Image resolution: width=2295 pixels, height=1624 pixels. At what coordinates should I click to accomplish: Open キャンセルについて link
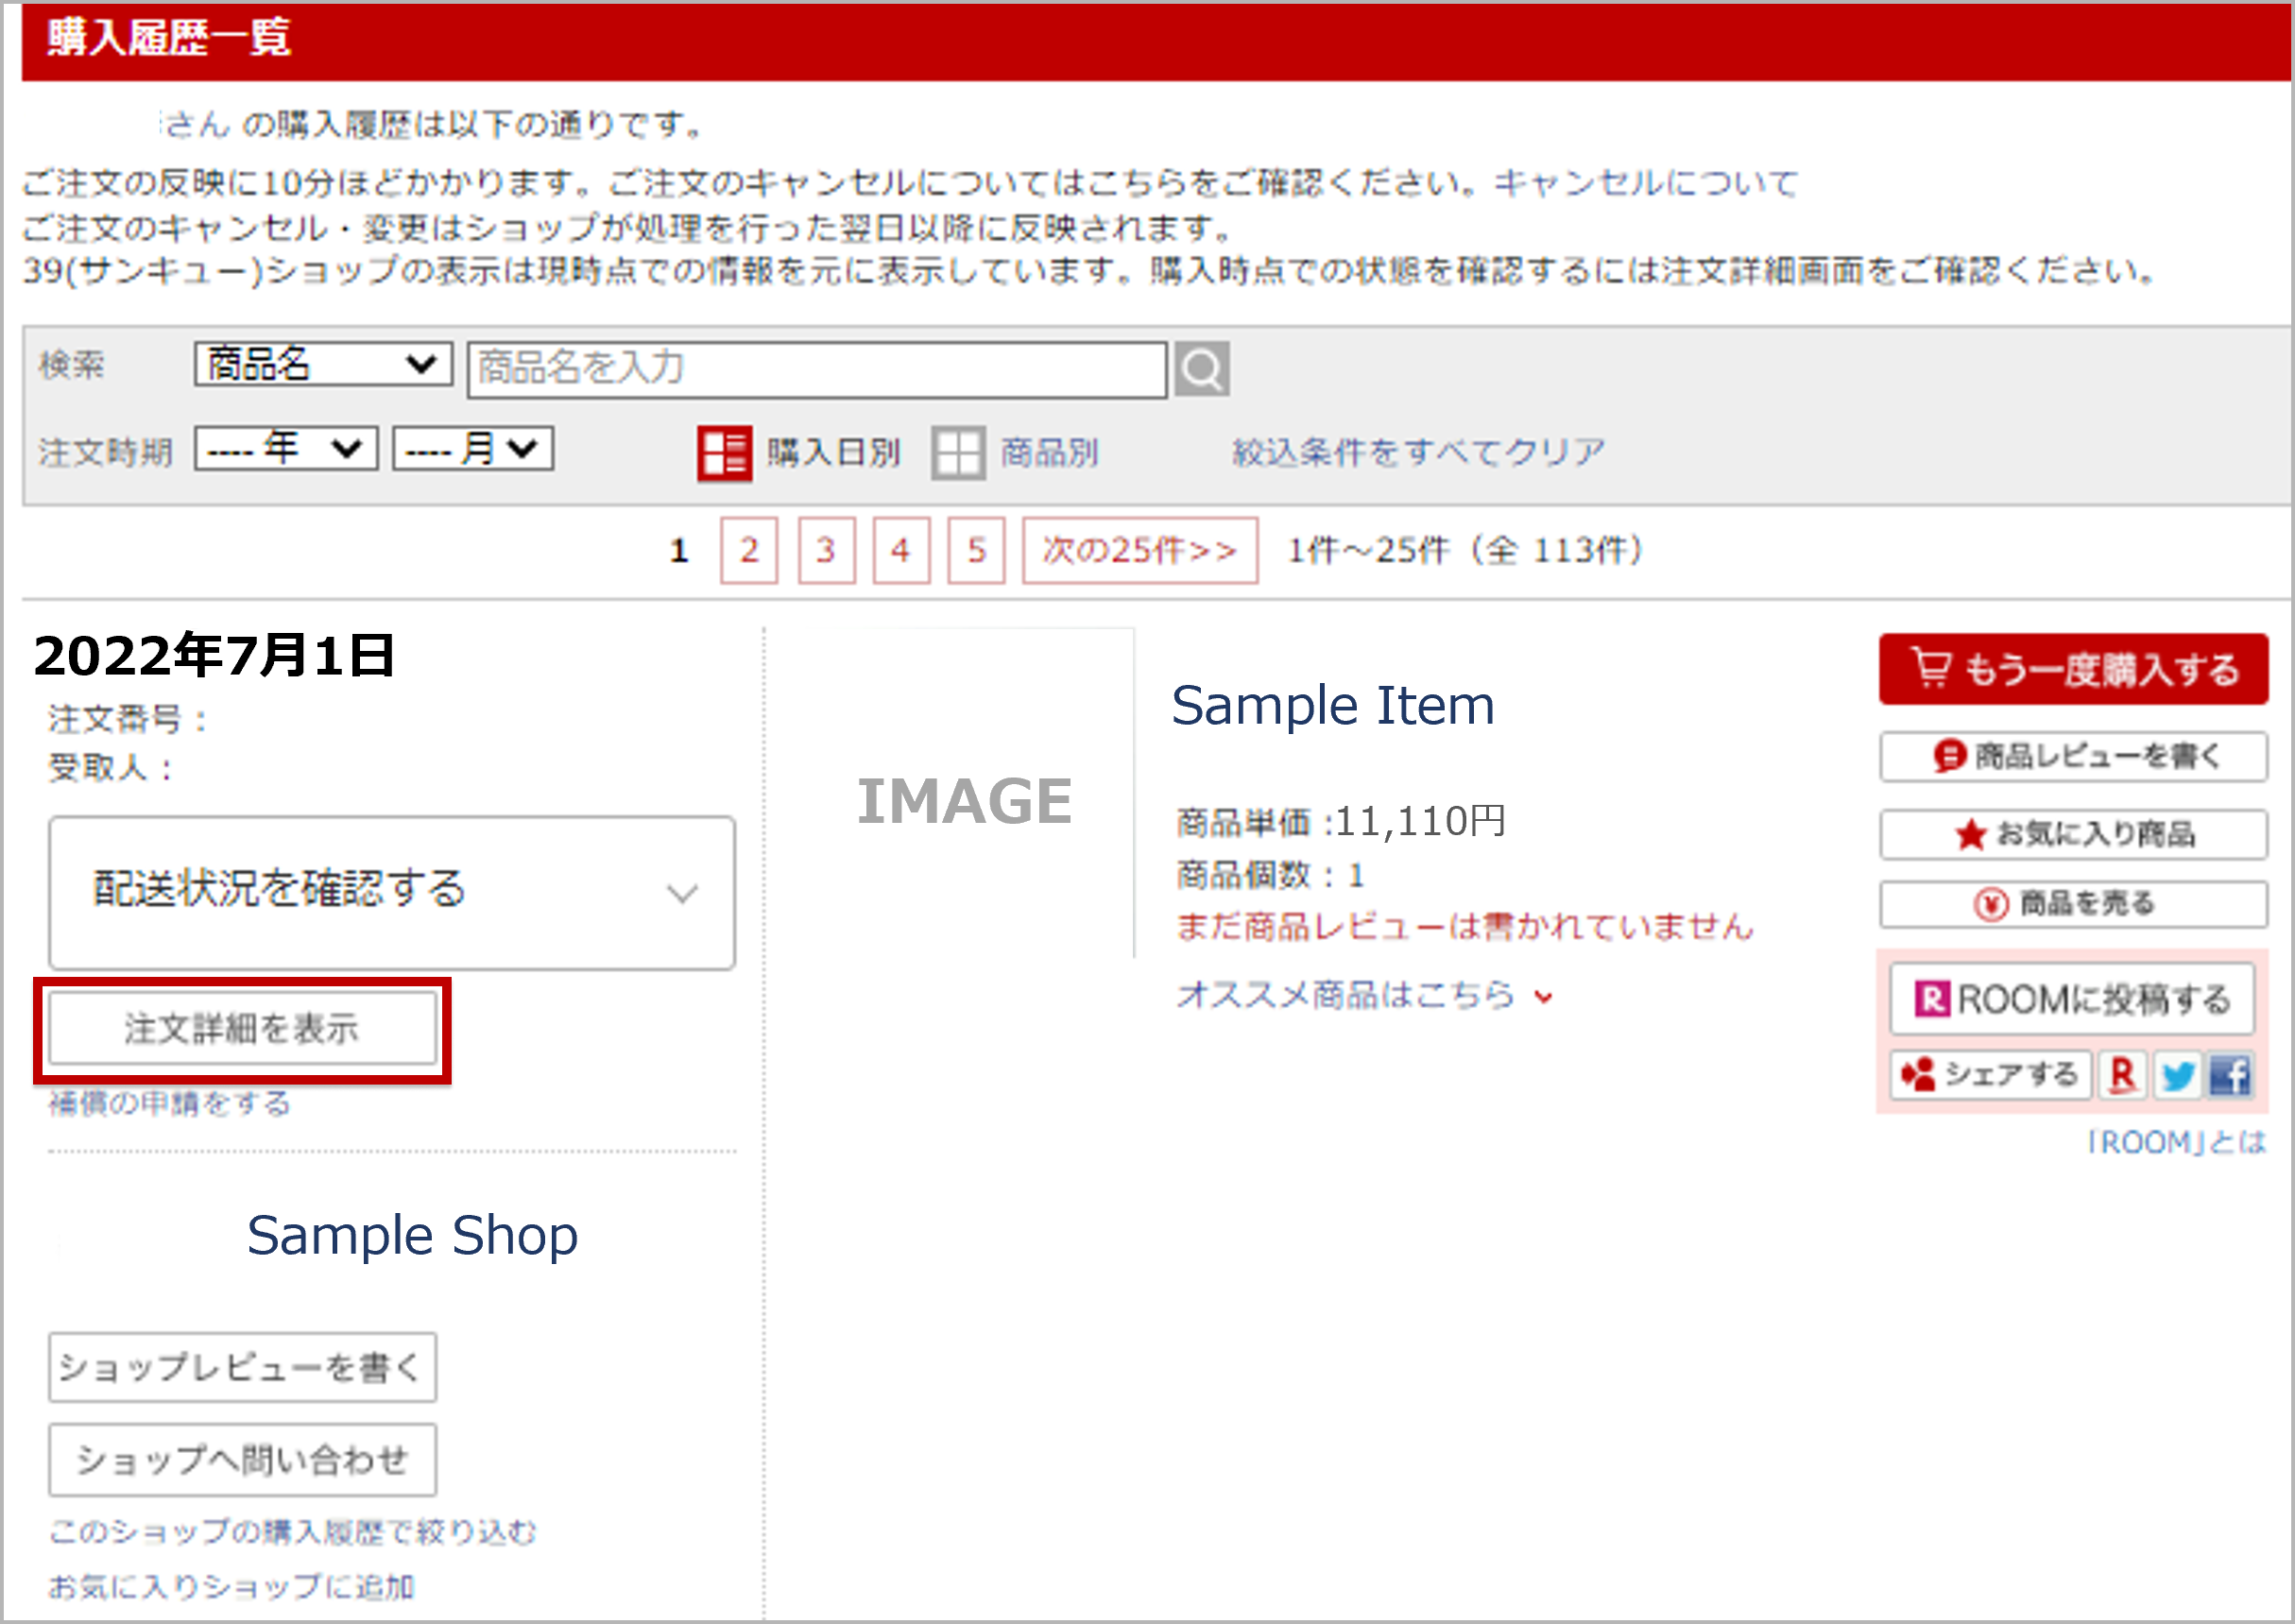[x=1646, y=183]
